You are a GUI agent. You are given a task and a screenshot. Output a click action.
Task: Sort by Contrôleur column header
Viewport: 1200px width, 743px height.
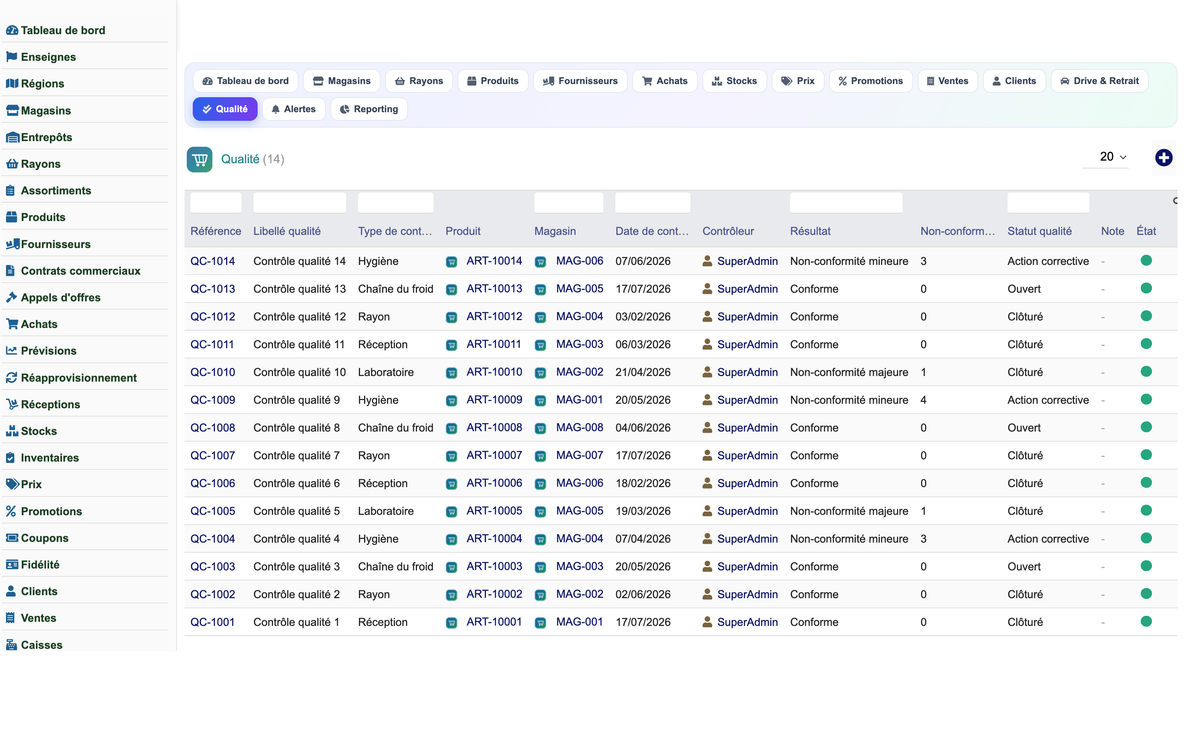(728, 231)
